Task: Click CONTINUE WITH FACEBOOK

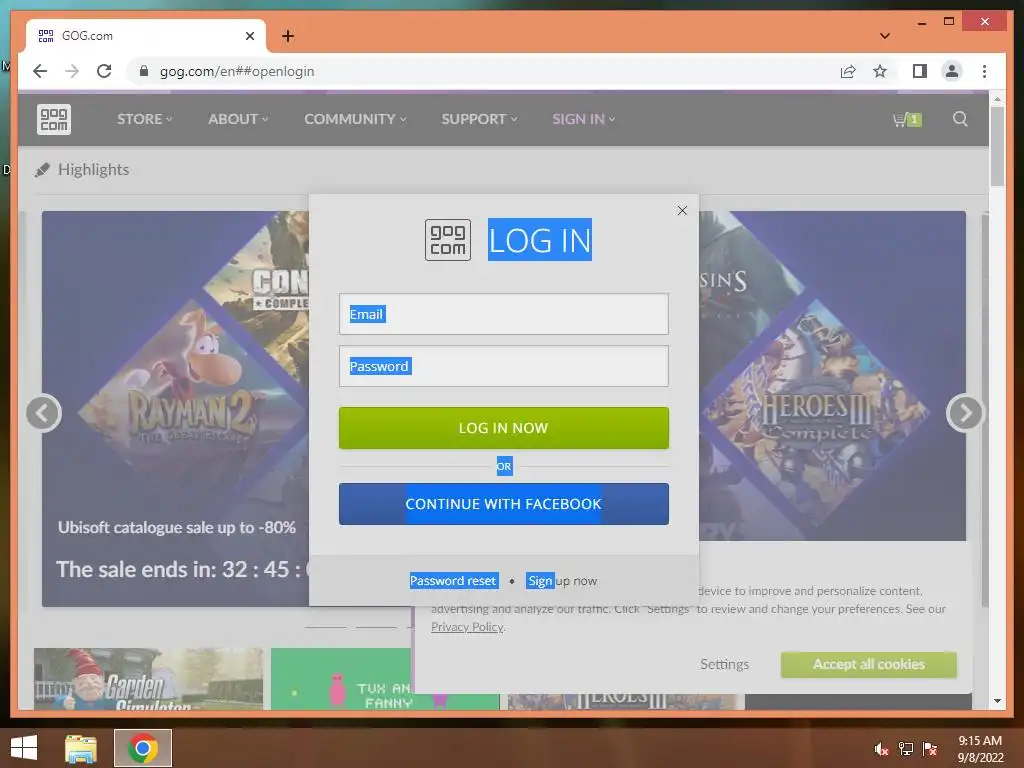Action: point(504,504)
